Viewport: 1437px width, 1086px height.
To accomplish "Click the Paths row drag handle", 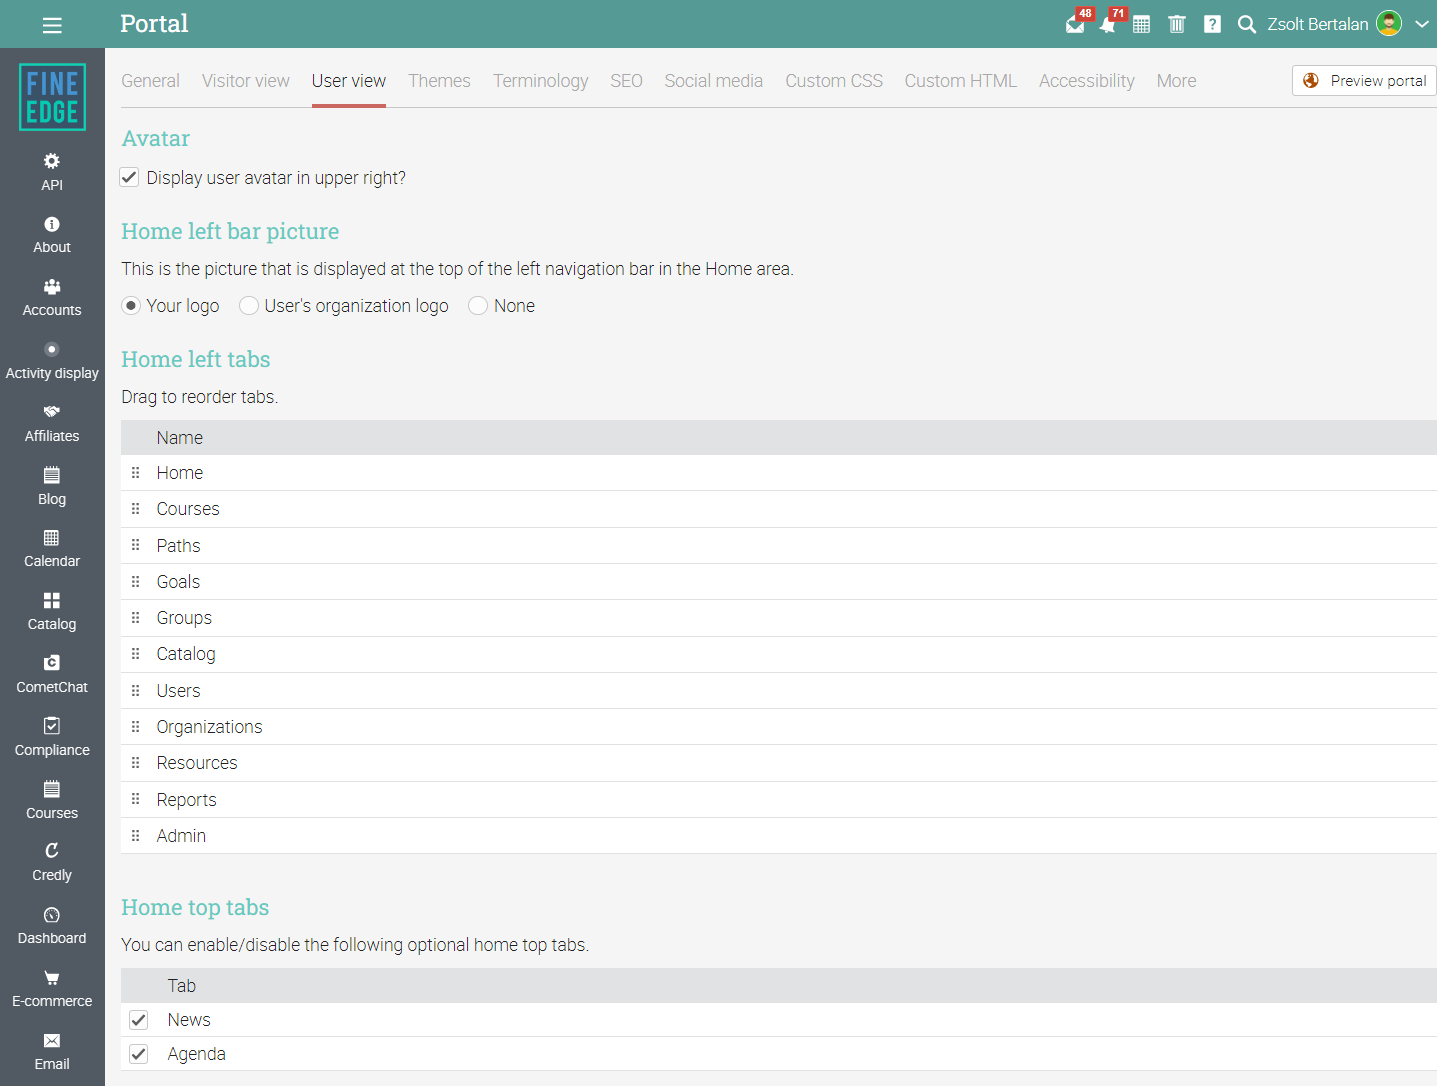I will (x=136, y=545).
